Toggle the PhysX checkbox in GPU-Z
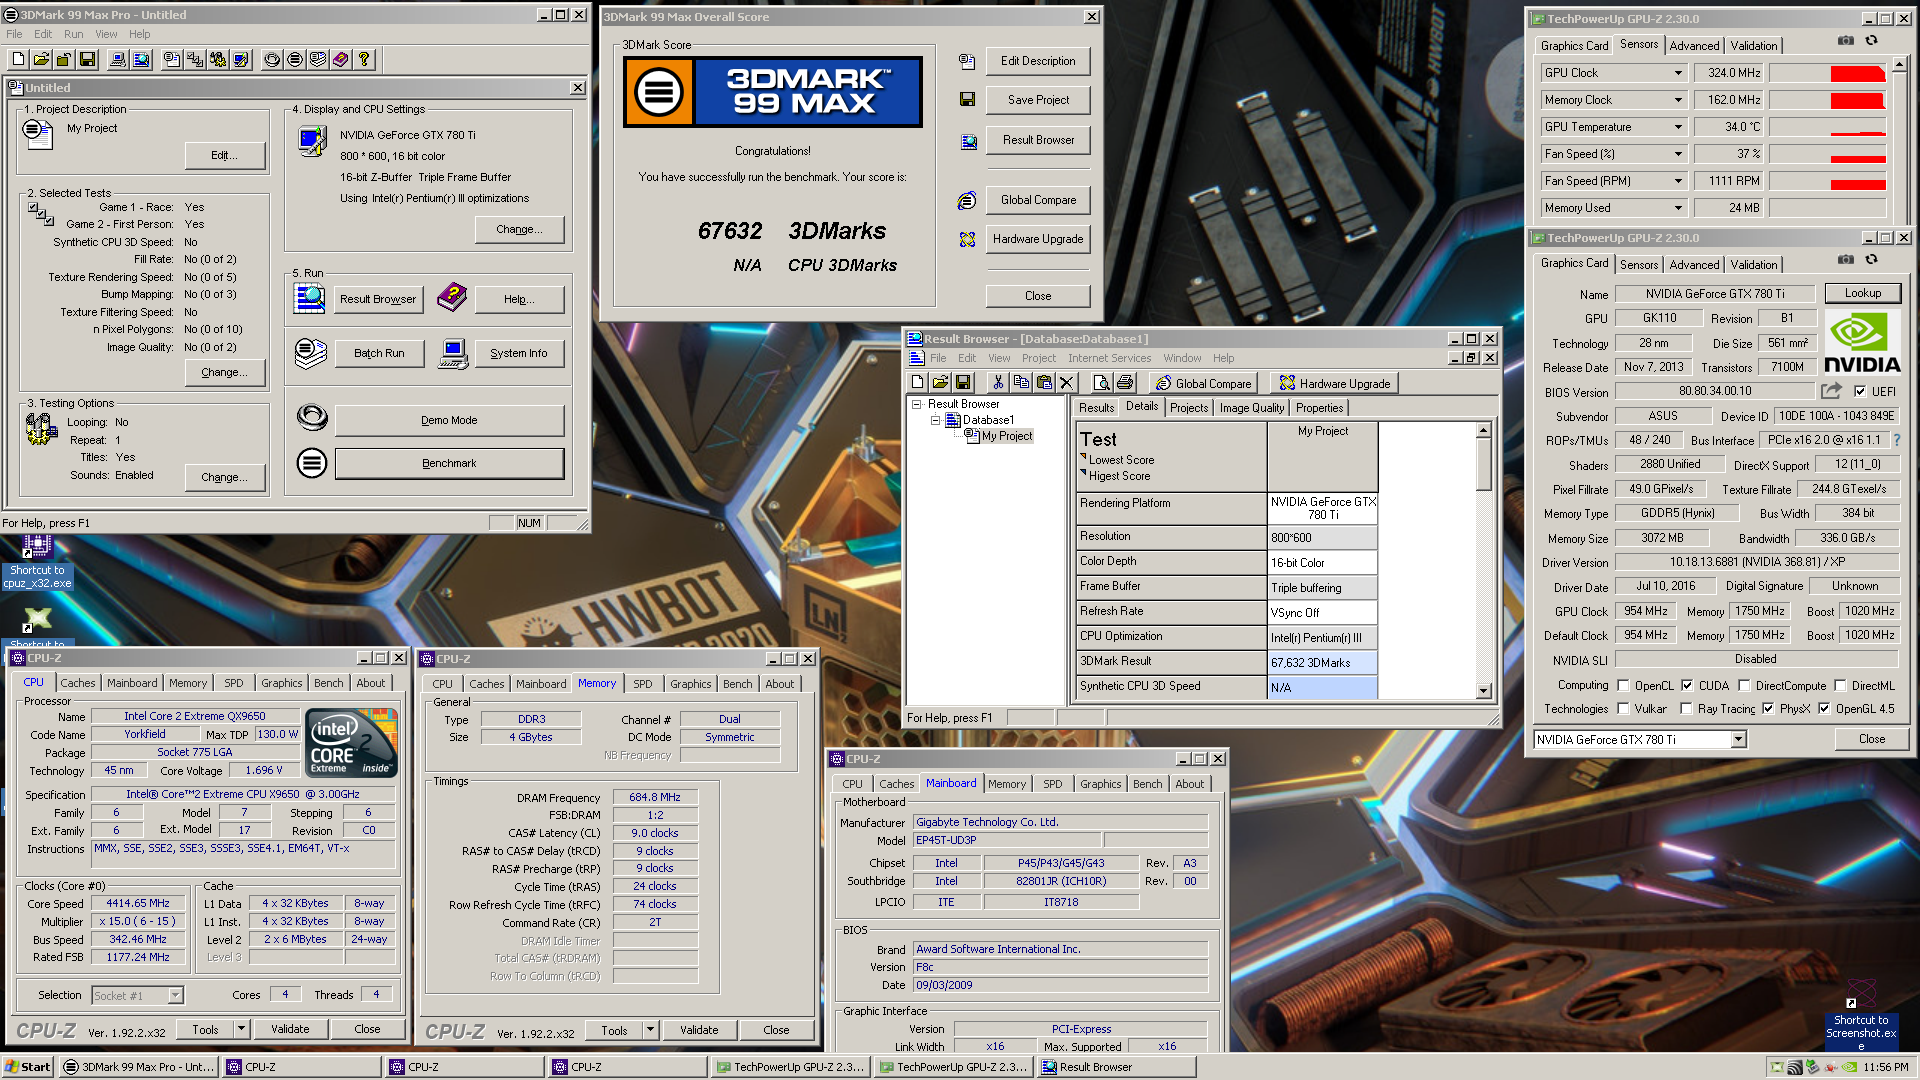This screenshot has height=1080, width=1920. (1768, 709)
